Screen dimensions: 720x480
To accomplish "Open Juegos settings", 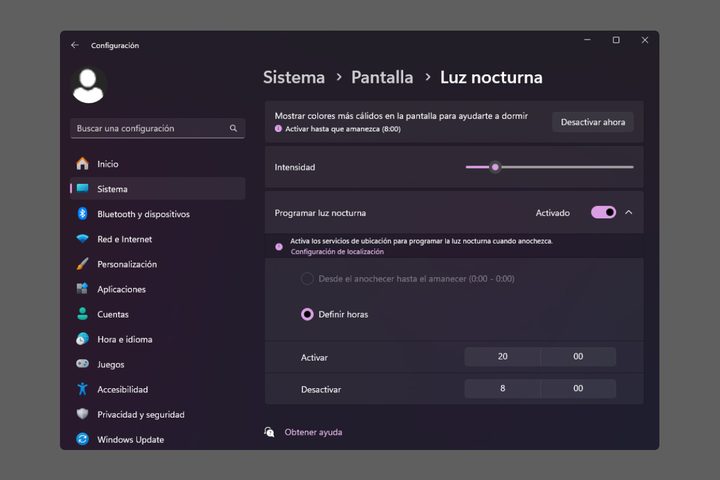I will tap(158, 364).
